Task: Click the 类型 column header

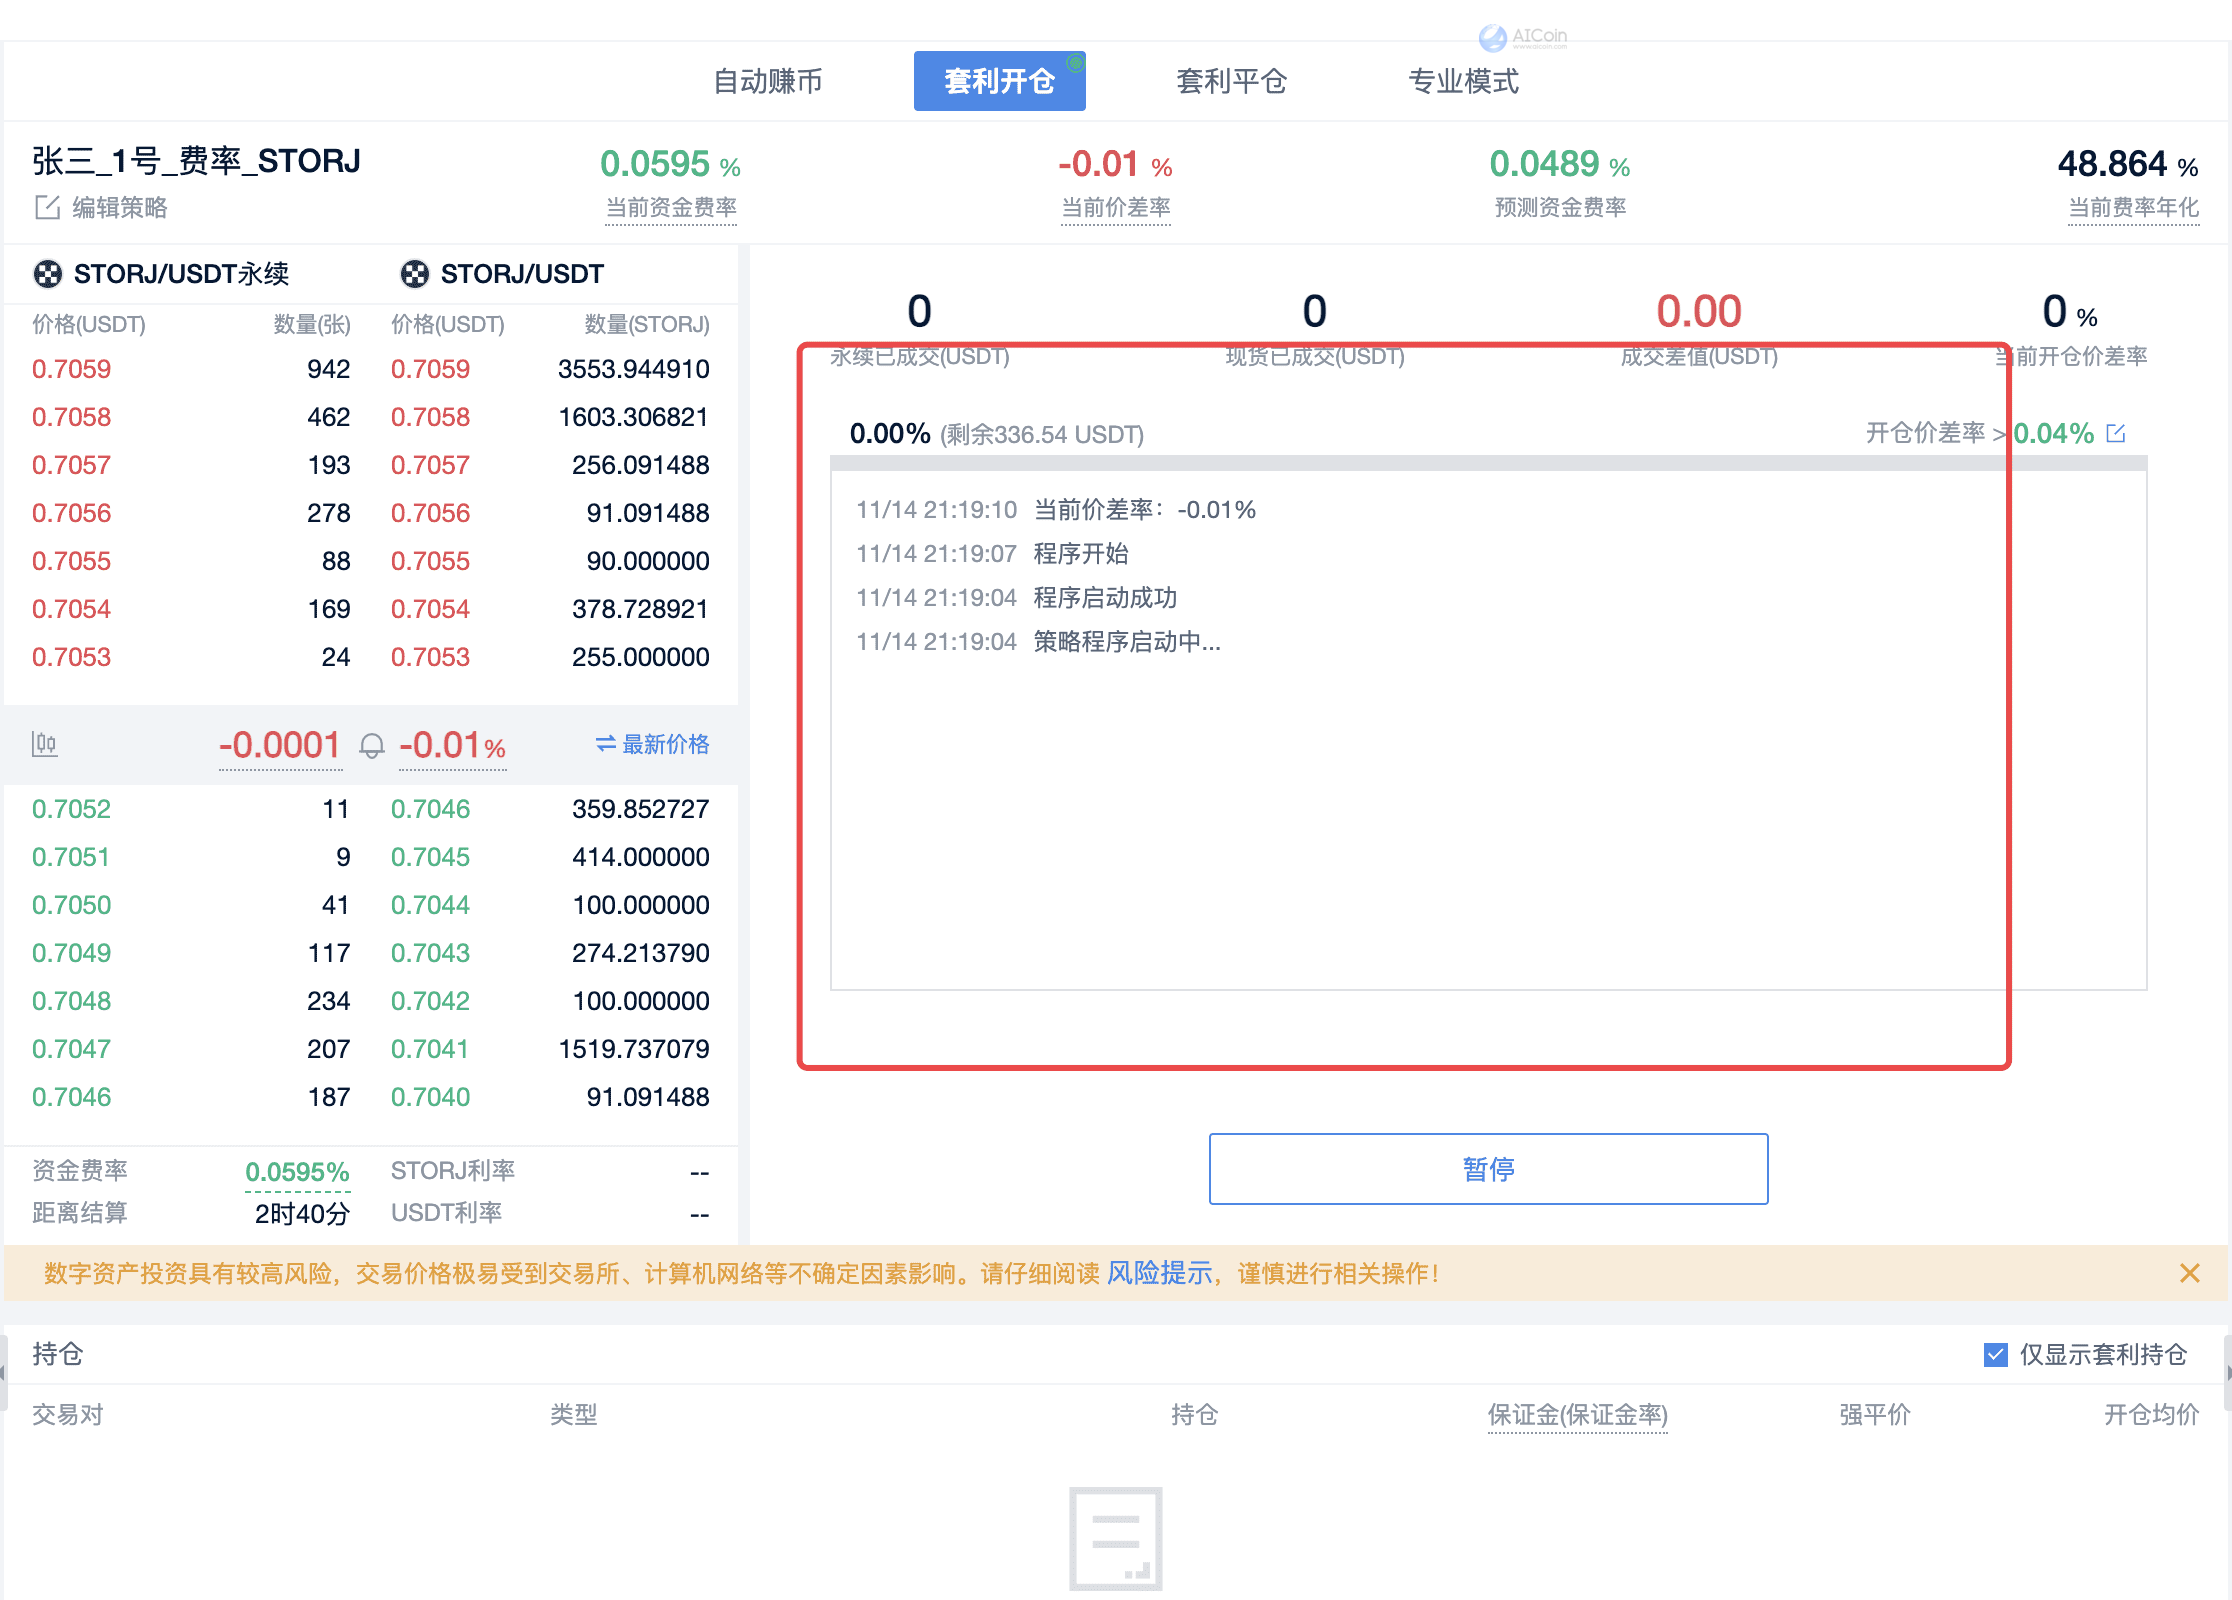Action: pos(574,1415)
